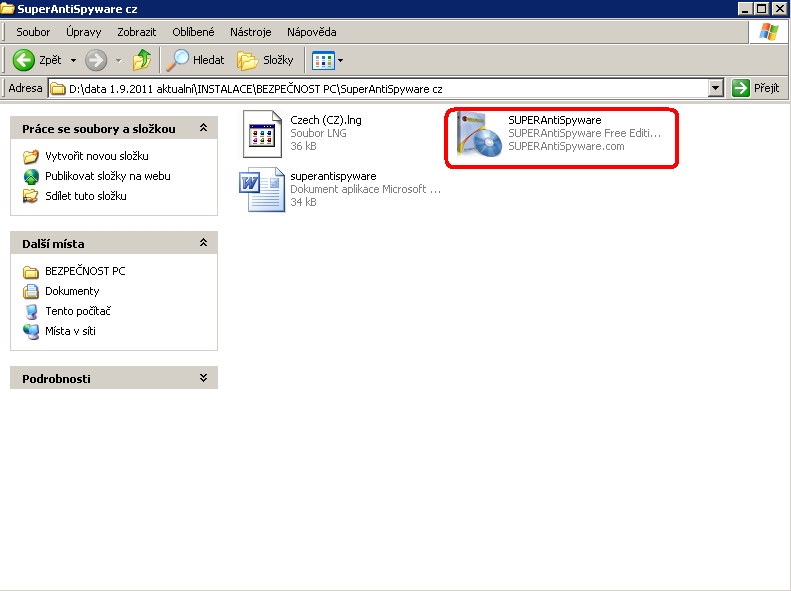Click the Hledat toolbar label
Screen dimensions: 791x591
[x=208, y=61]
